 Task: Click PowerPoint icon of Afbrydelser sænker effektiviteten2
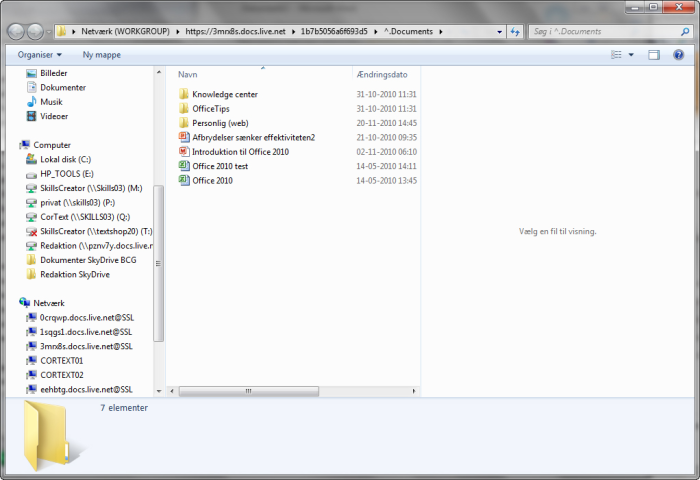click(183, 137)
